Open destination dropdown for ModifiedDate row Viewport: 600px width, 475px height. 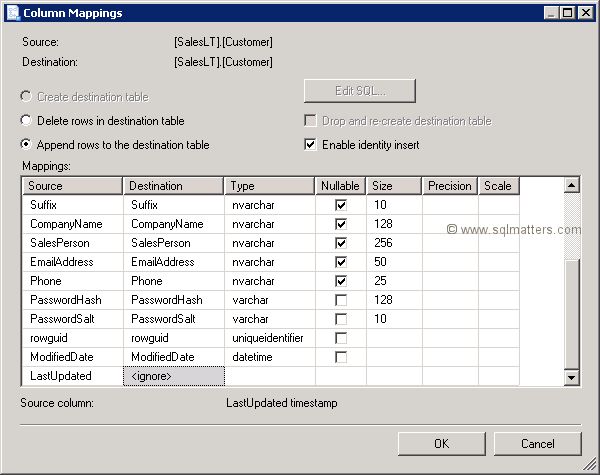coord(174,357)
